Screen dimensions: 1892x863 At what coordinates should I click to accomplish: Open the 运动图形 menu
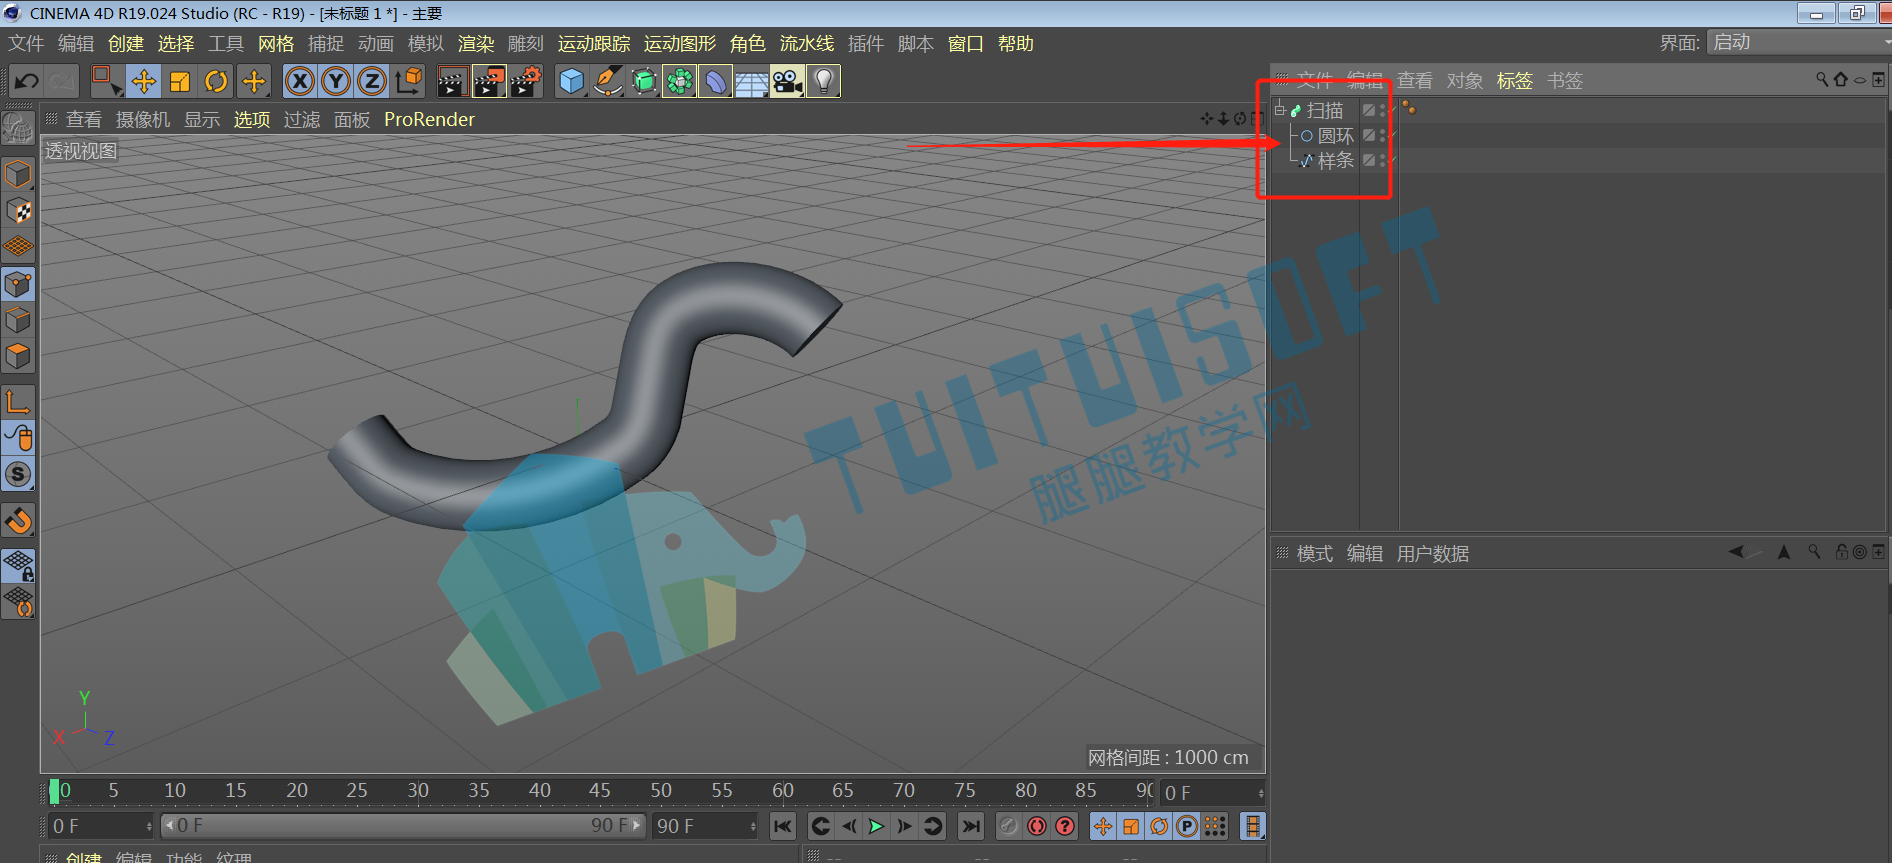[680, 44]
